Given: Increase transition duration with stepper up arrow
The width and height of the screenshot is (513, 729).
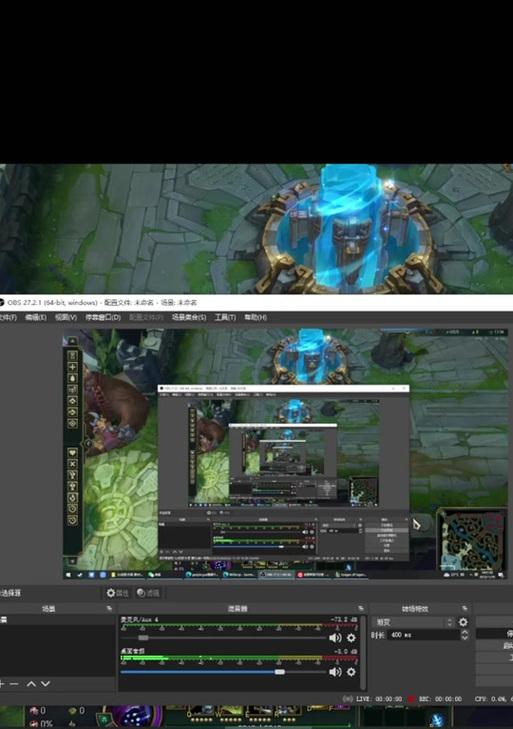Looking at the screenshot, I should pos(465,632).
